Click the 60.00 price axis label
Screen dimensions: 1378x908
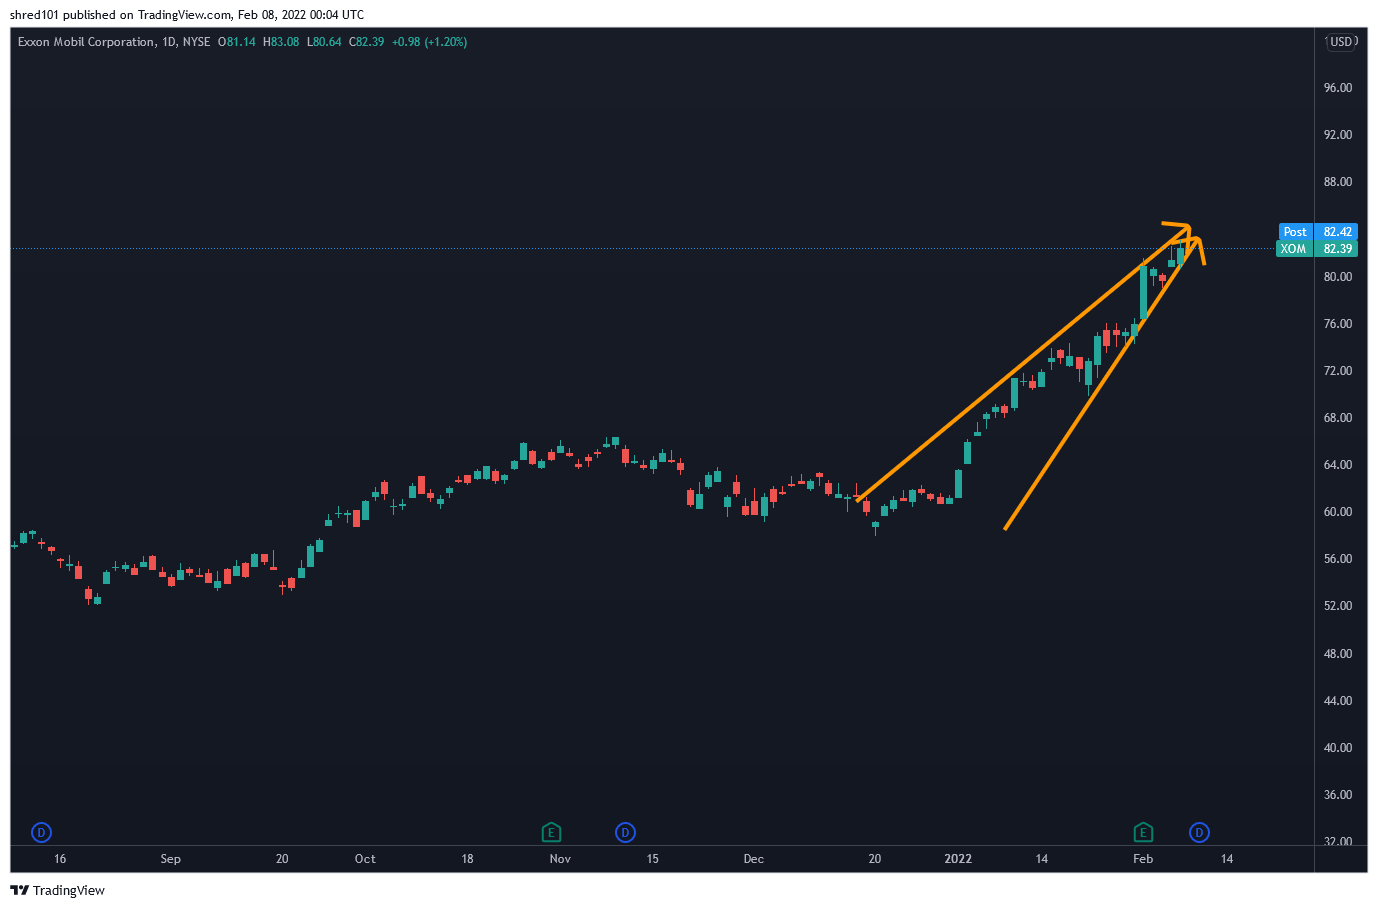click(x=1338, y=512)
